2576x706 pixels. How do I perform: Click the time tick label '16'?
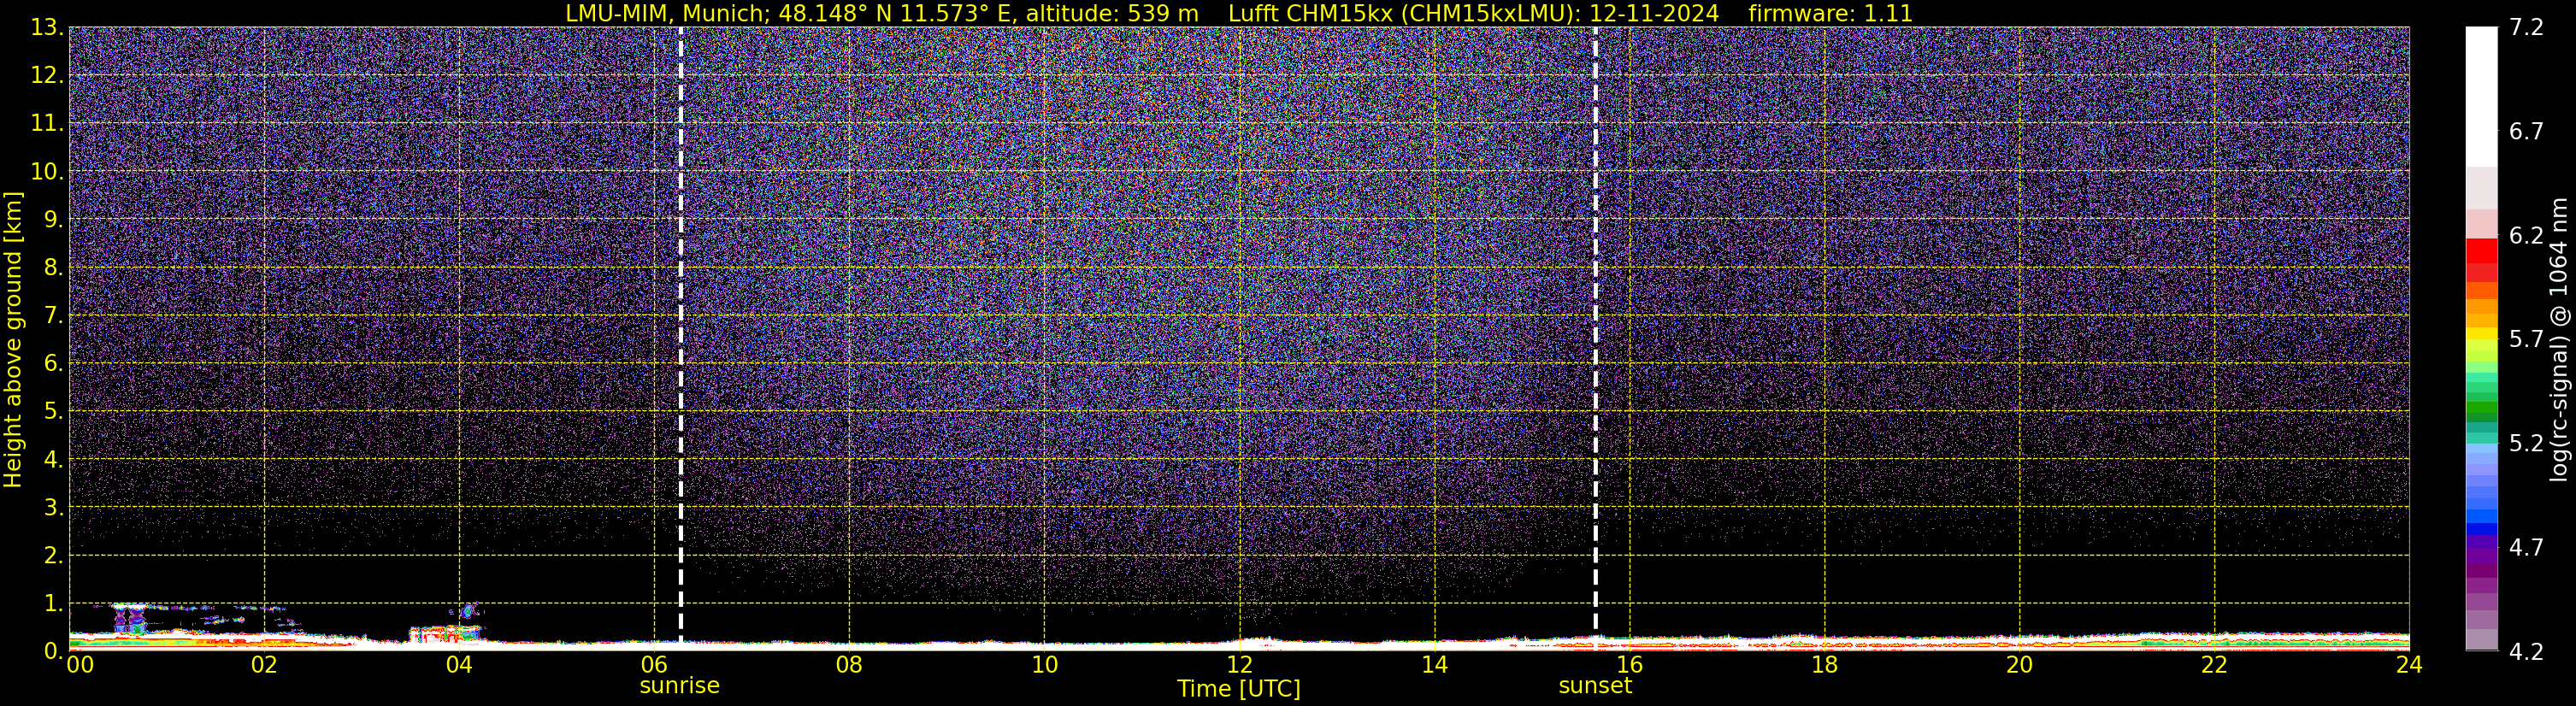coord(1629,665)
